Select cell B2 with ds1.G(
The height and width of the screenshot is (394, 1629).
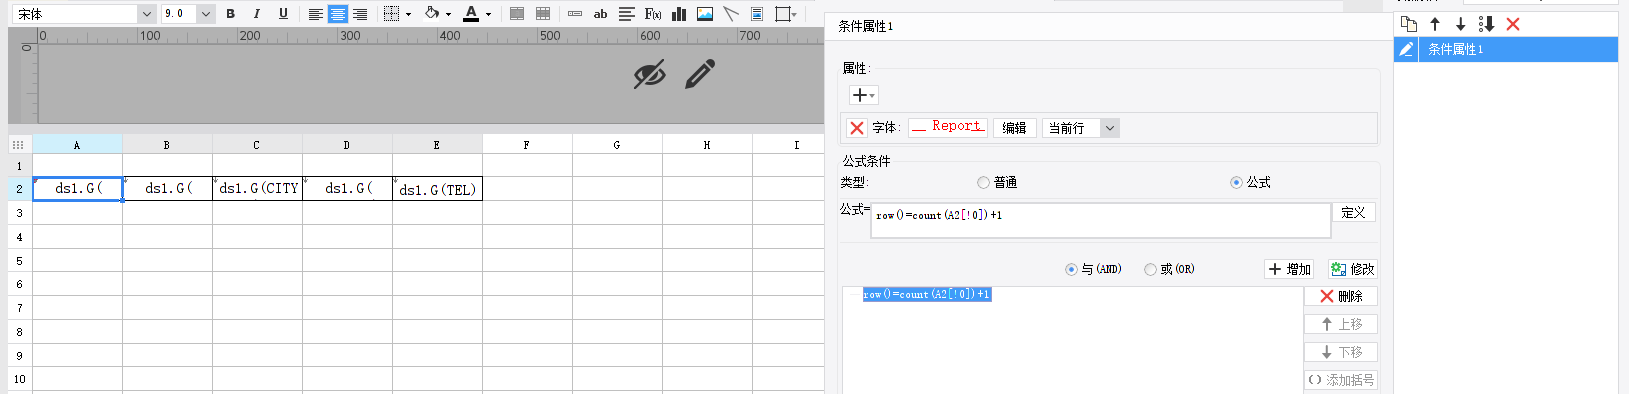pos(168,188)
